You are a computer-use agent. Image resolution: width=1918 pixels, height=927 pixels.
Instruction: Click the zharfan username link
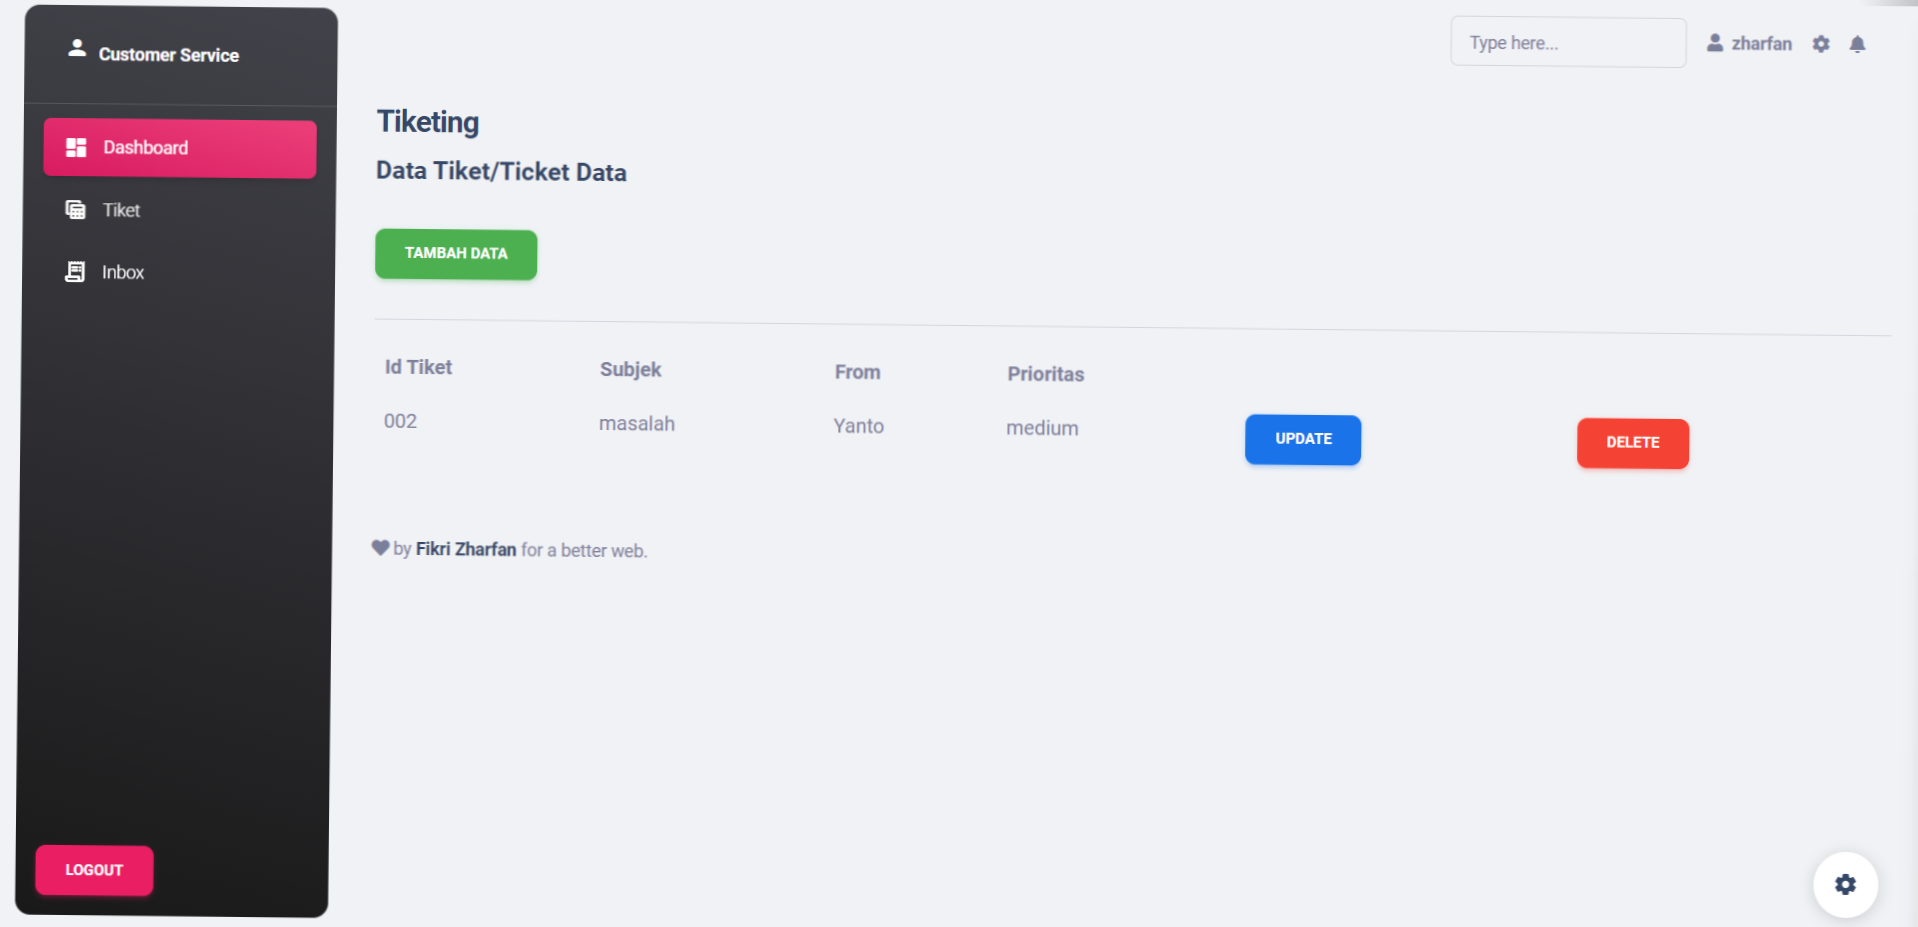click(x=1761, y=44)
